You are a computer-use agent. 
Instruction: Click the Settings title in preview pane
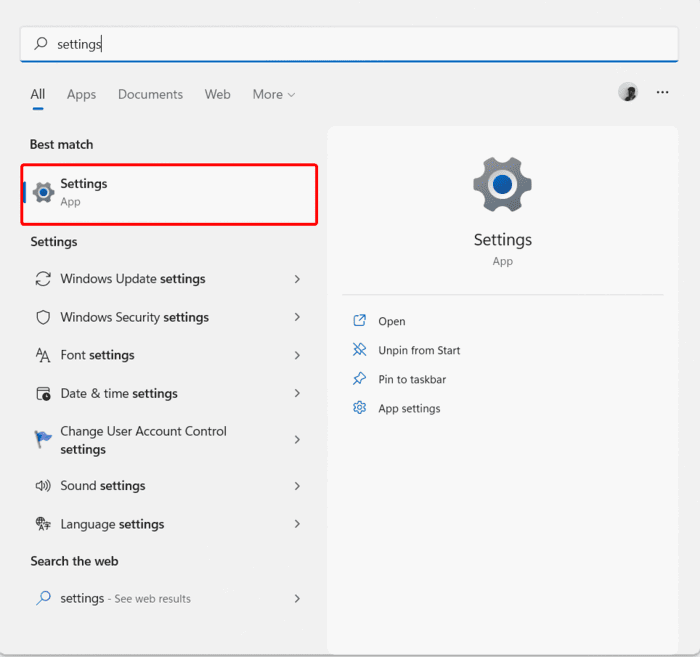click(503, 240)
